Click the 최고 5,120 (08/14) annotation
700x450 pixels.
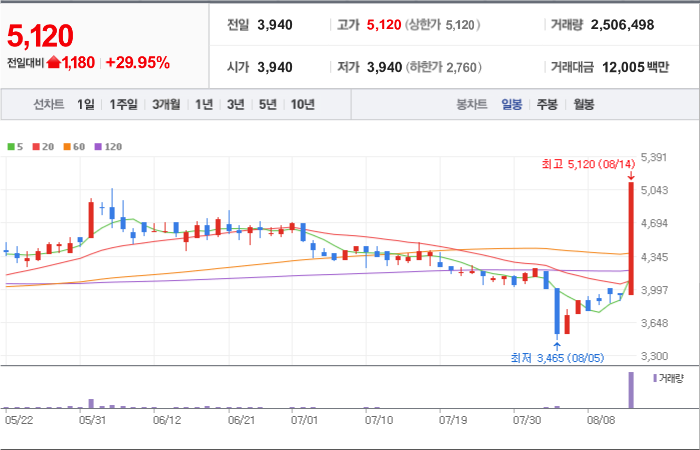pyautogui.click(x=588, y=164)
